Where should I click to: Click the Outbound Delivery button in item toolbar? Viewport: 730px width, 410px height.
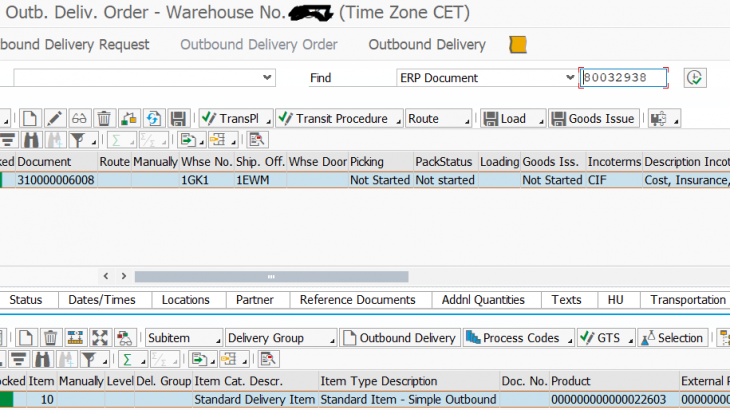pyautogui.click(x=400, y=338)
